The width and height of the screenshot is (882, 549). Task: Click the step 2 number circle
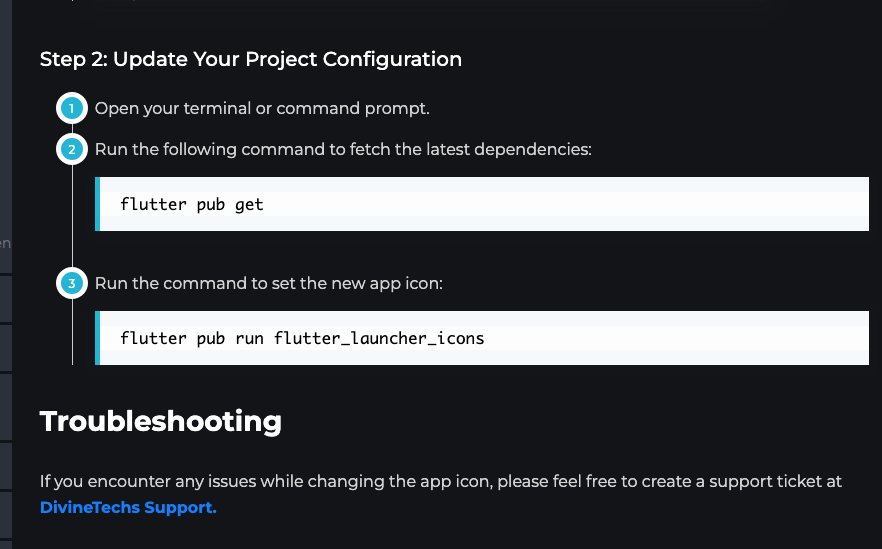click(72, 149)
